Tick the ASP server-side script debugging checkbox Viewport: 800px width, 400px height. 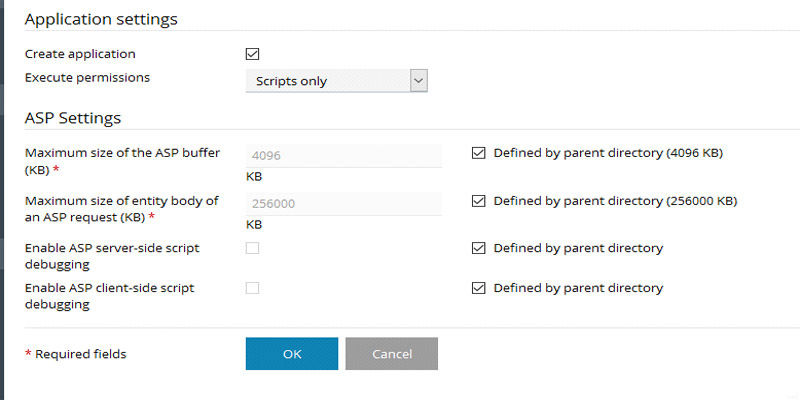(253, 248)
